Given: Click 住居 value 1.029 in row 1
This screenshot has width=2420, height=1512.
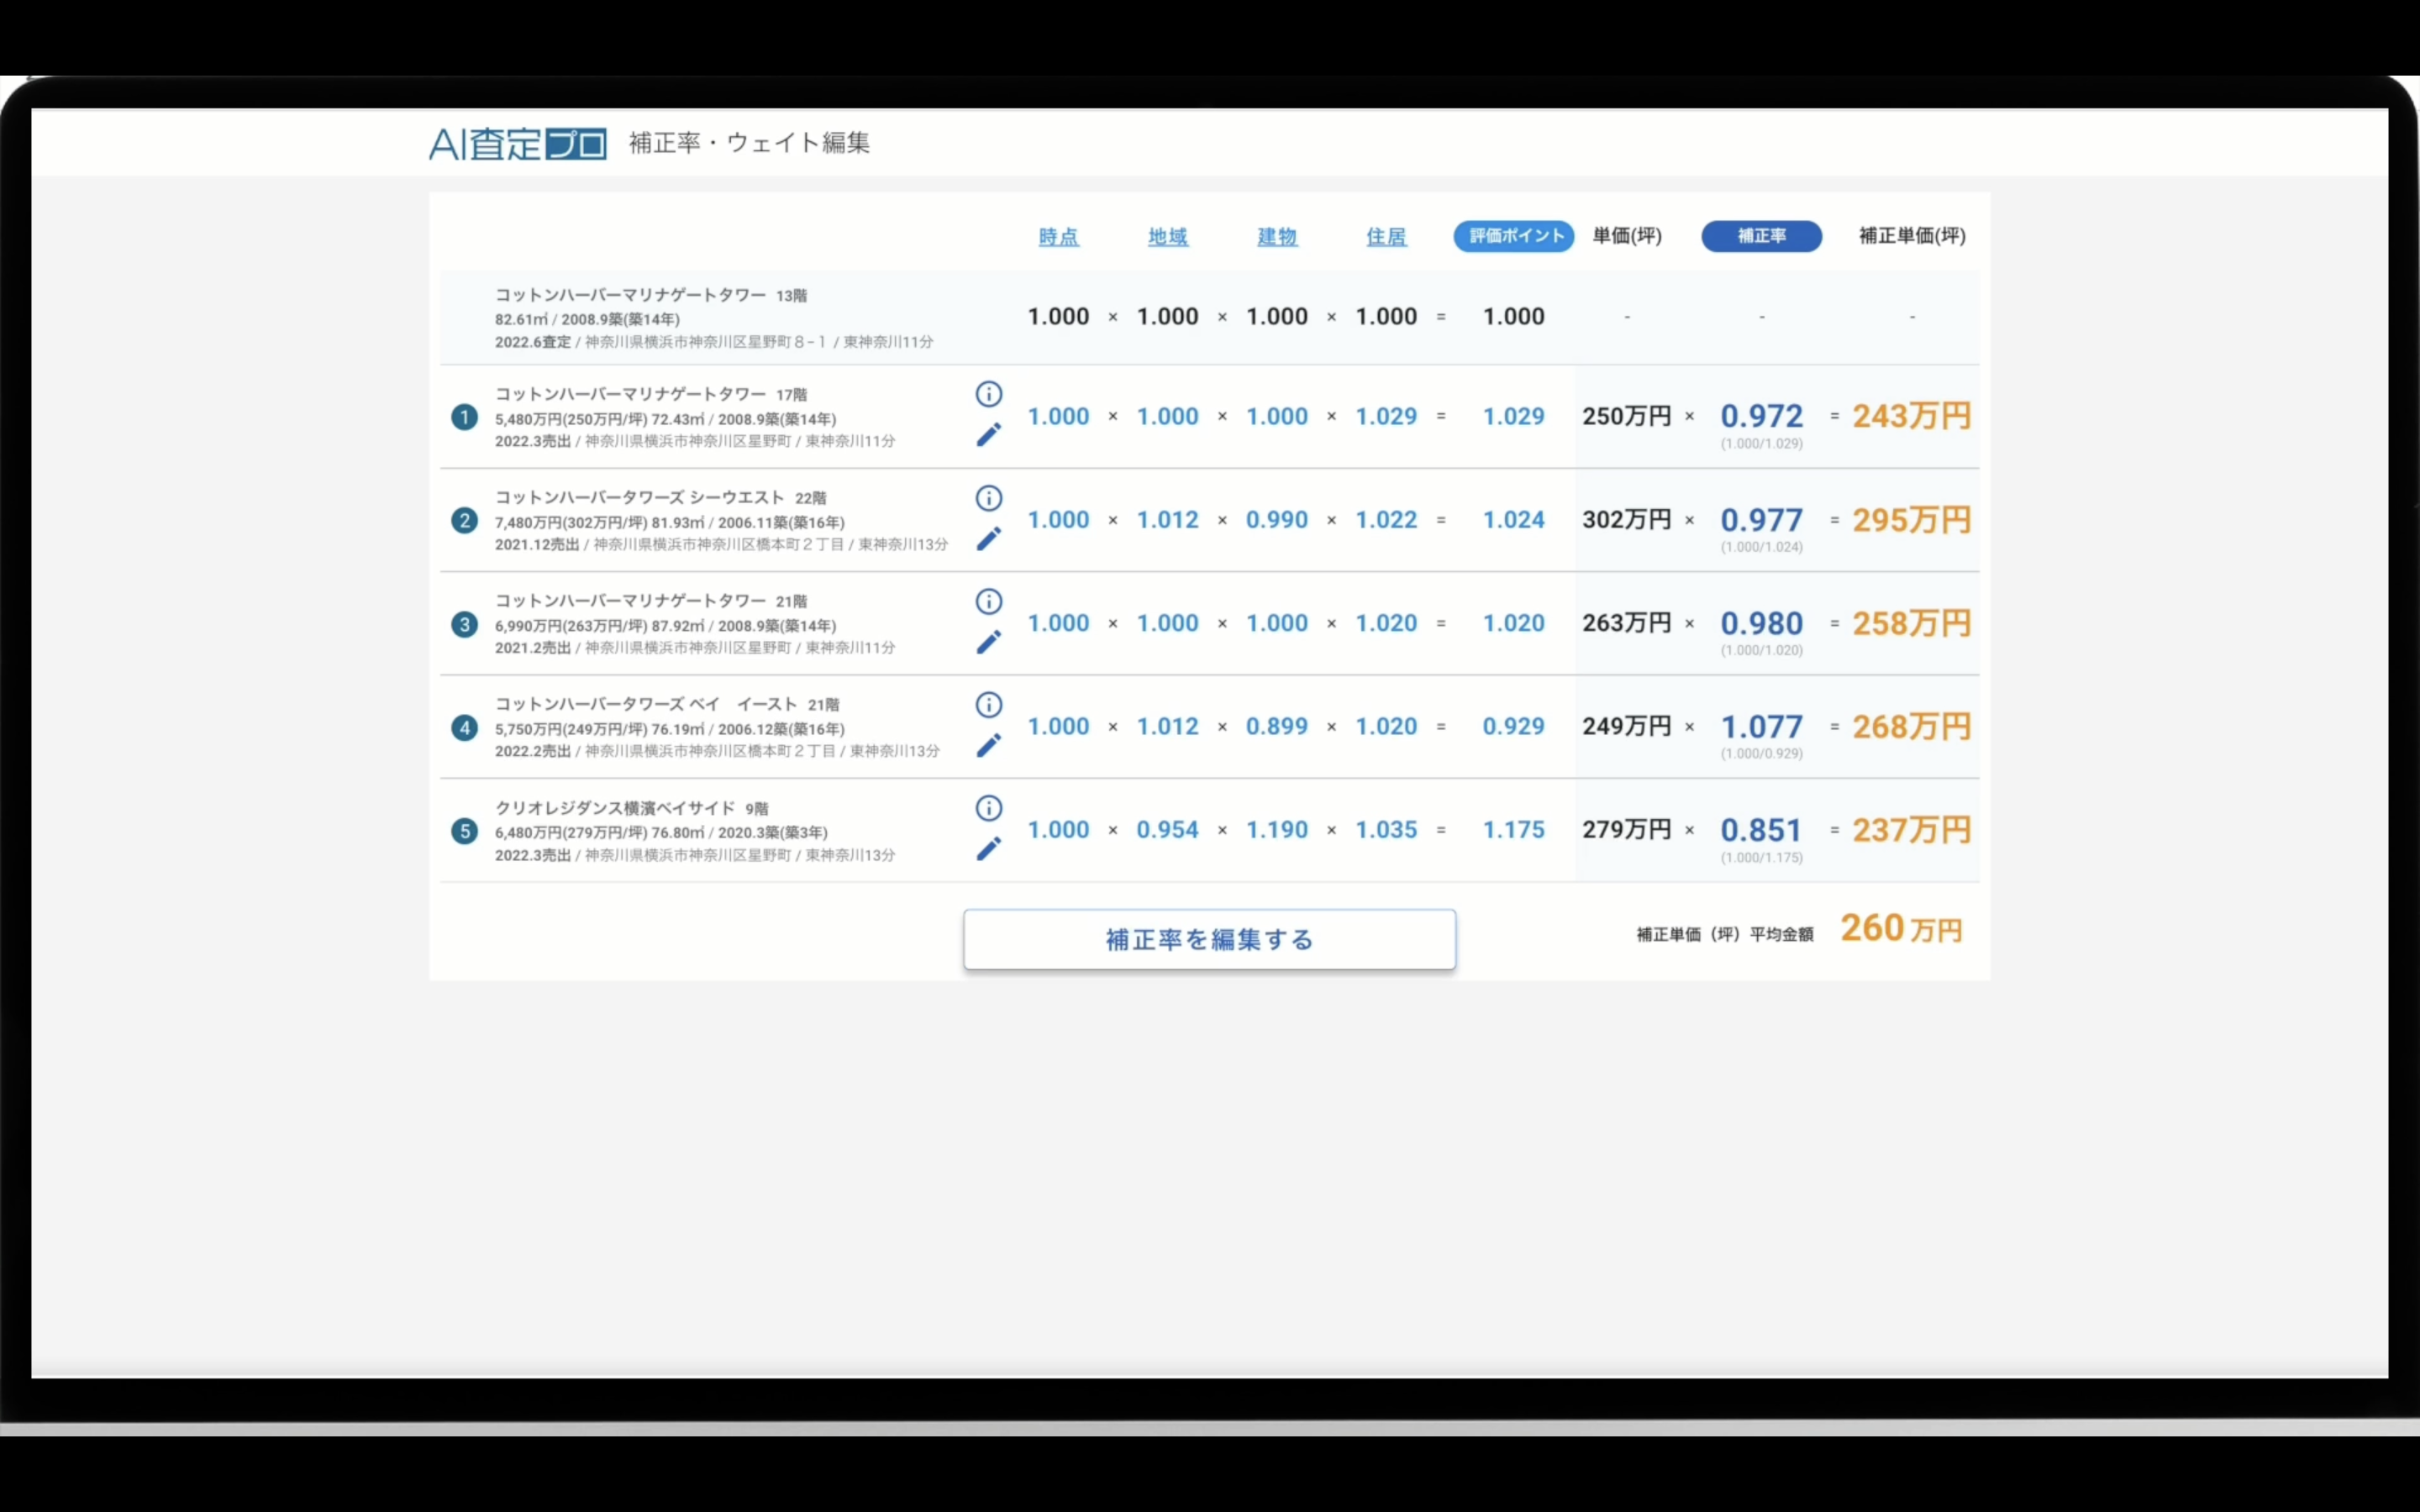Looking at the screenshot, I should click(x=1386, y=417).
